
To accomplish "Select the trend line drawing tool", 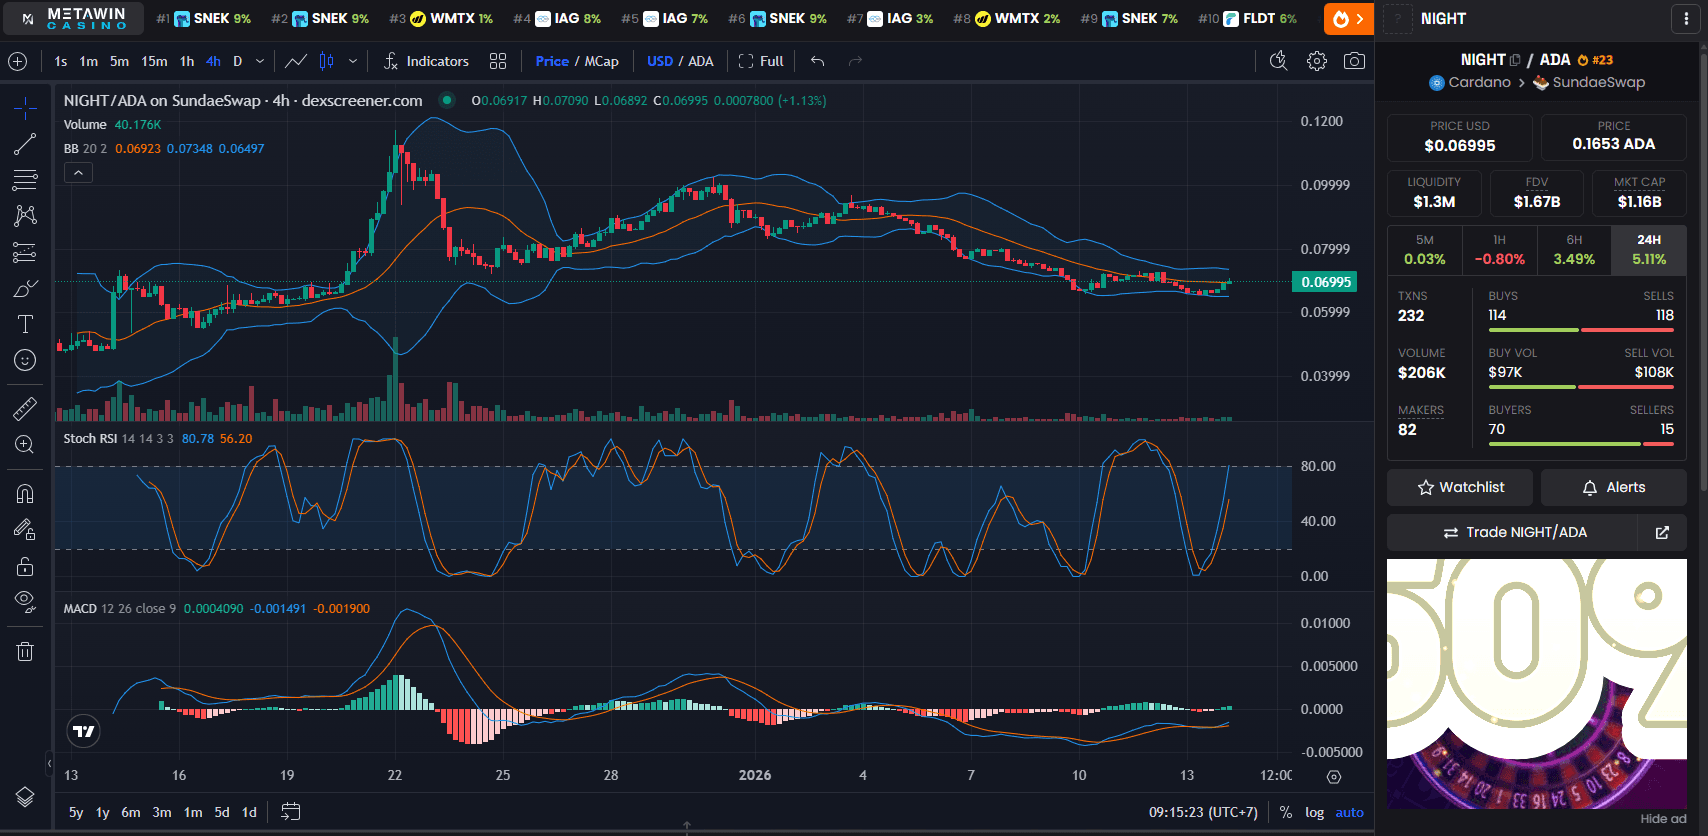I will (25, 145).
